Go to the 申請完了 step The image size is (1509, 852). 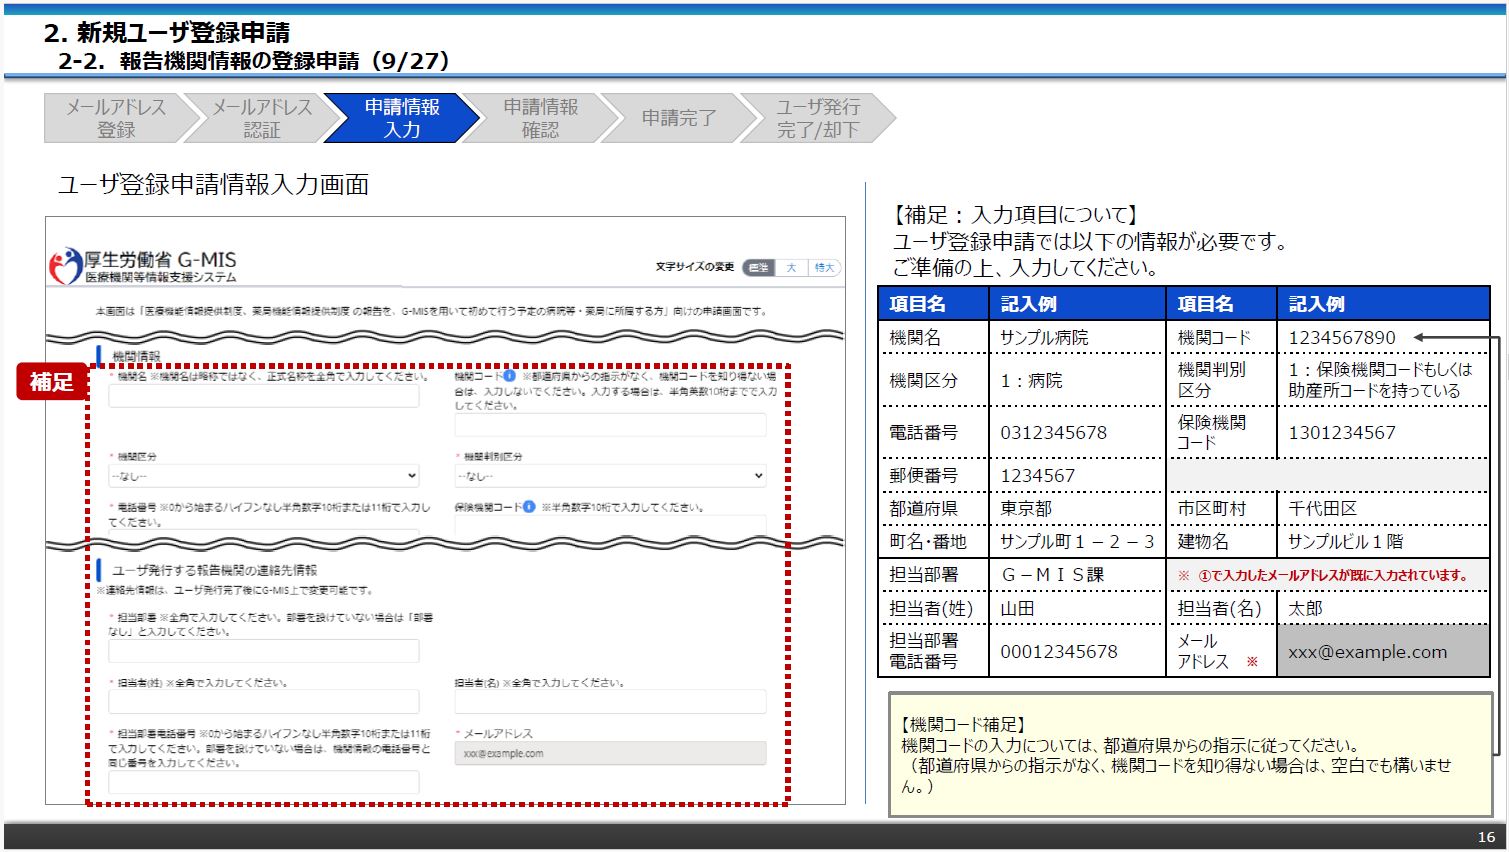(x=678, y=118)
